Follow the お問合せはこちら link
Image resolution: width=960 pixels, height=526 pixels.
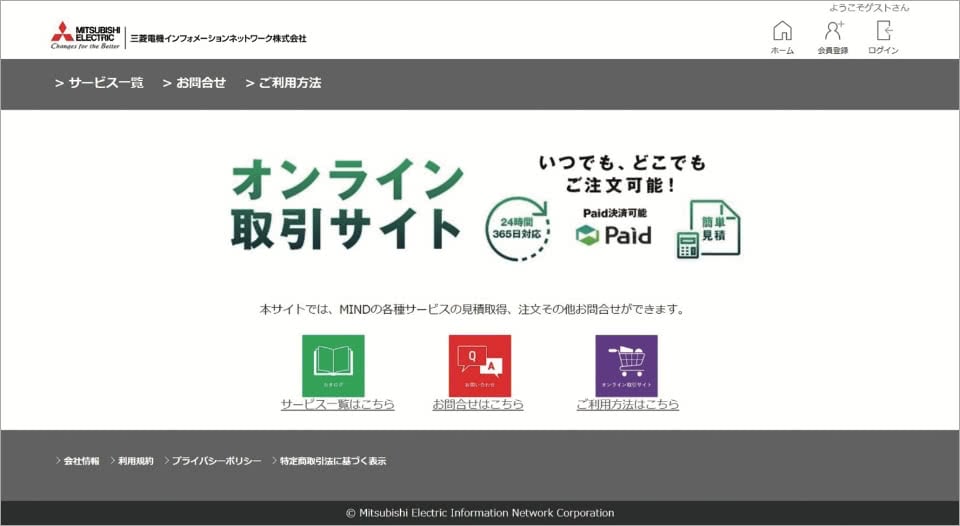(x=478, y=405)
